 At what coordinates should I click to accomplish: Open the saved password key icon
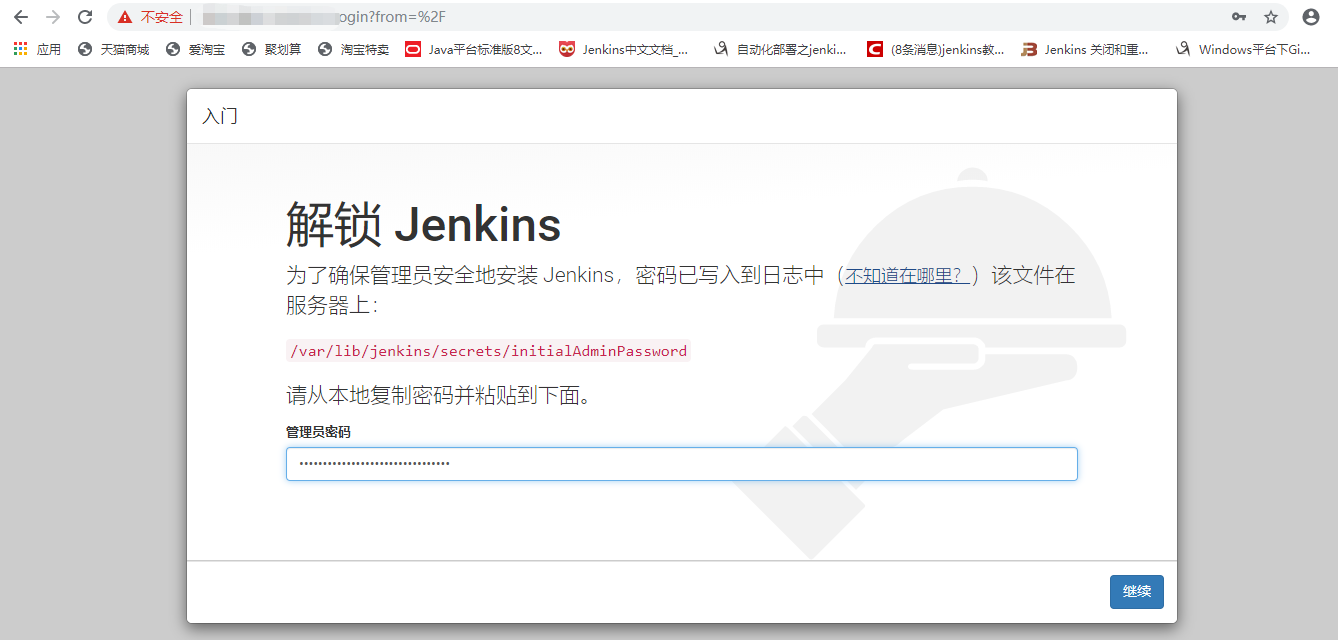[x=1239, y=17]
